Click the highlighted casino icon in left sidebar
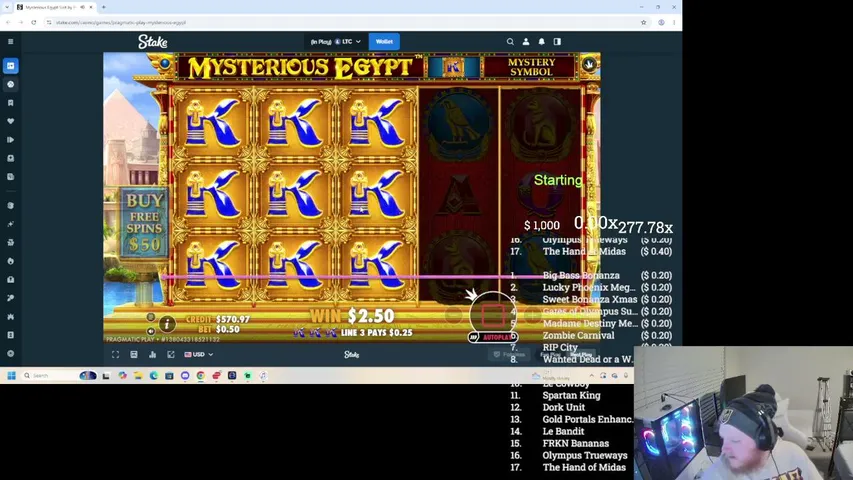This screenshot has height=480, width=853. (x=10, y=66)
